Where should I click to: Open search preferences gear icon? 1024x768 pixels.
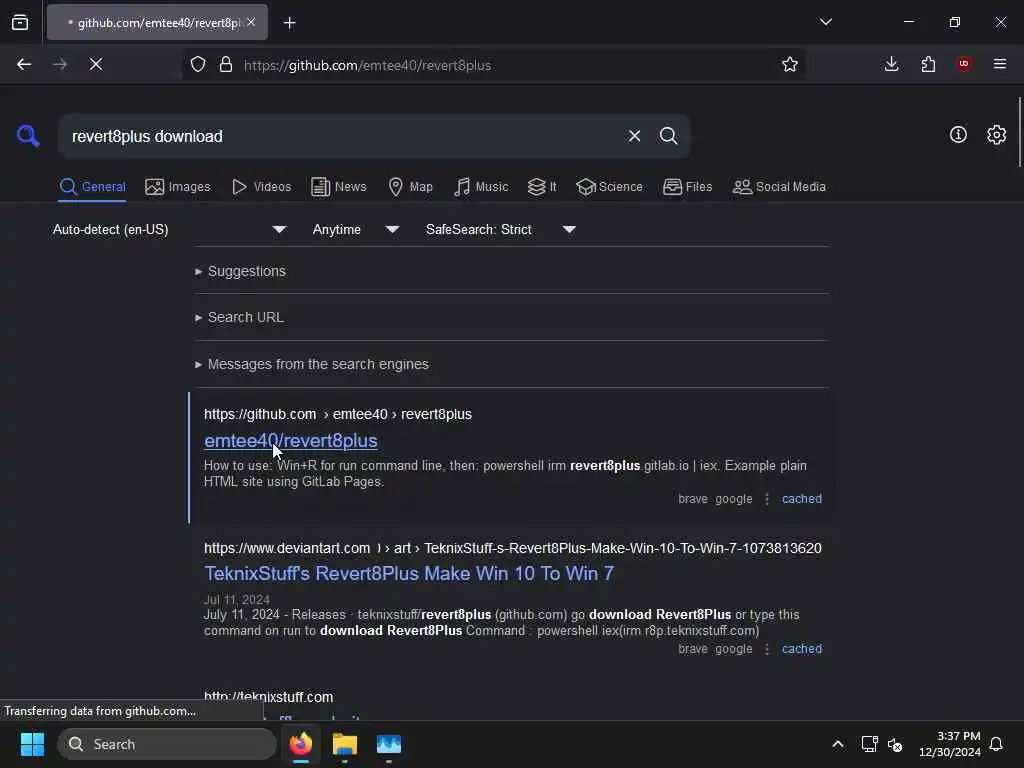point(996,135)
